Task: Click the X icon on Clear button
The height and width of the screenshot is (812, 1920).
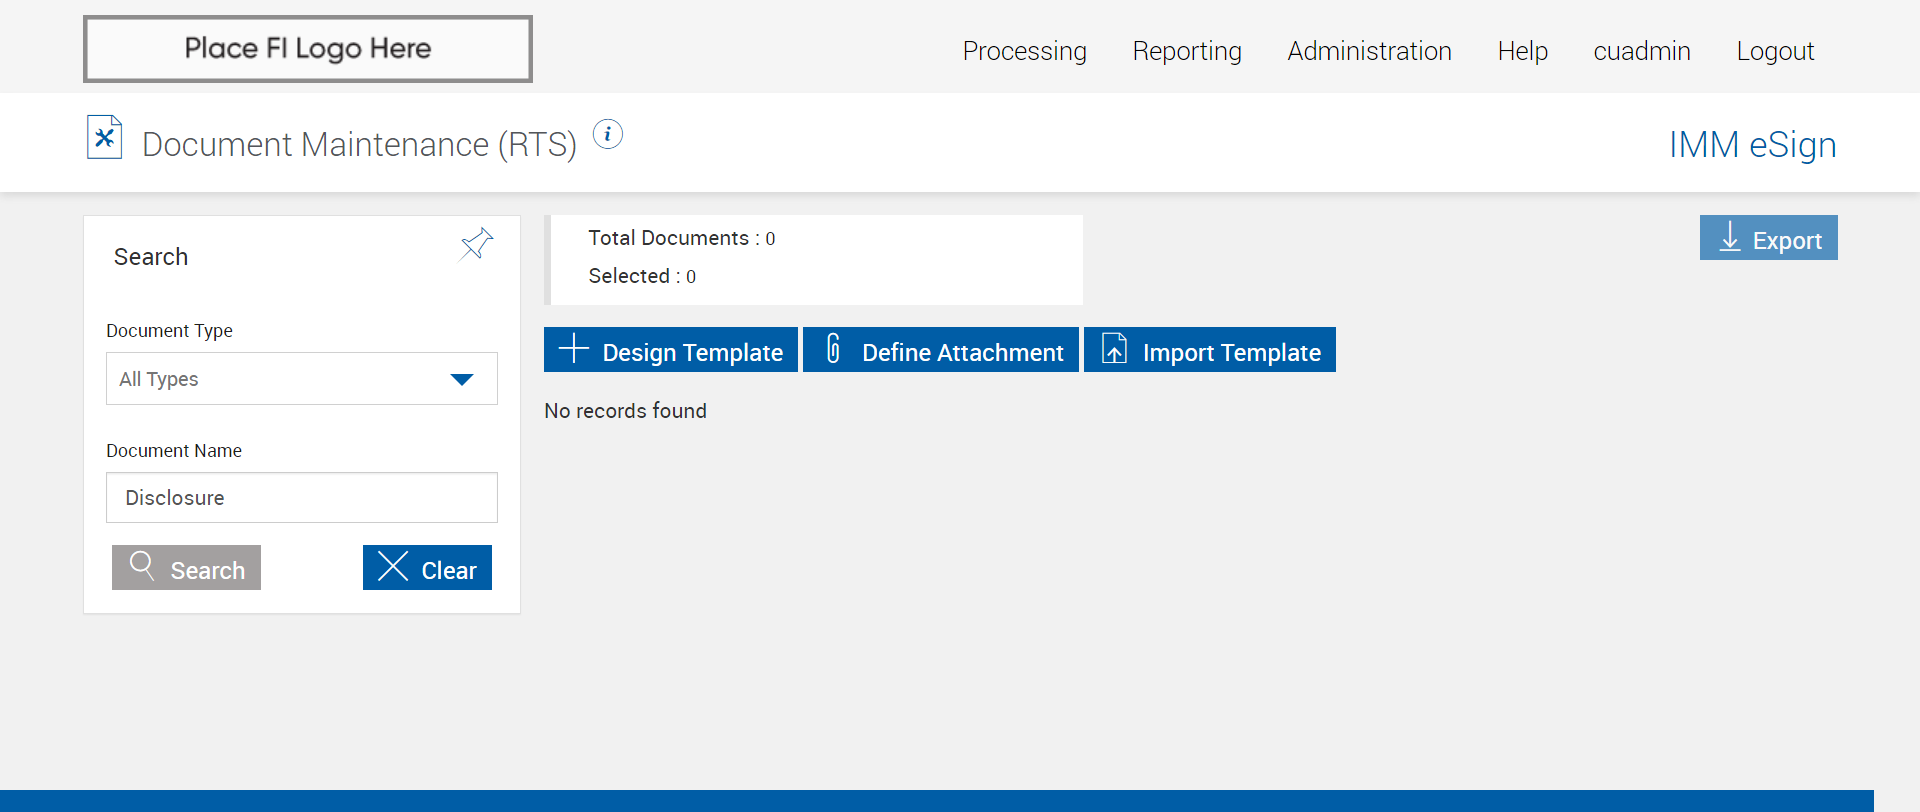Action: (393, 566)
